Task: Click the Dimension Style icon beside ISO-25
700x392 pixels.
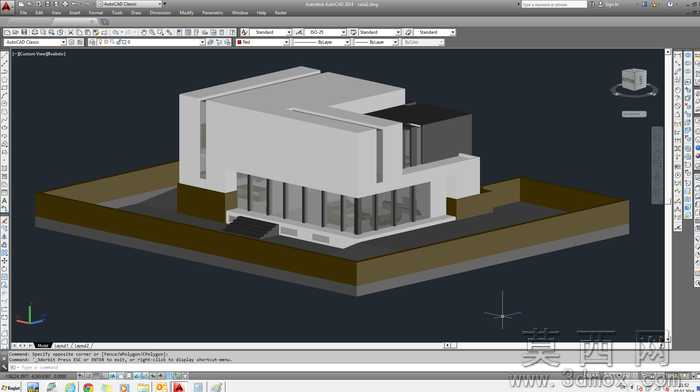Action: (299, 32)
